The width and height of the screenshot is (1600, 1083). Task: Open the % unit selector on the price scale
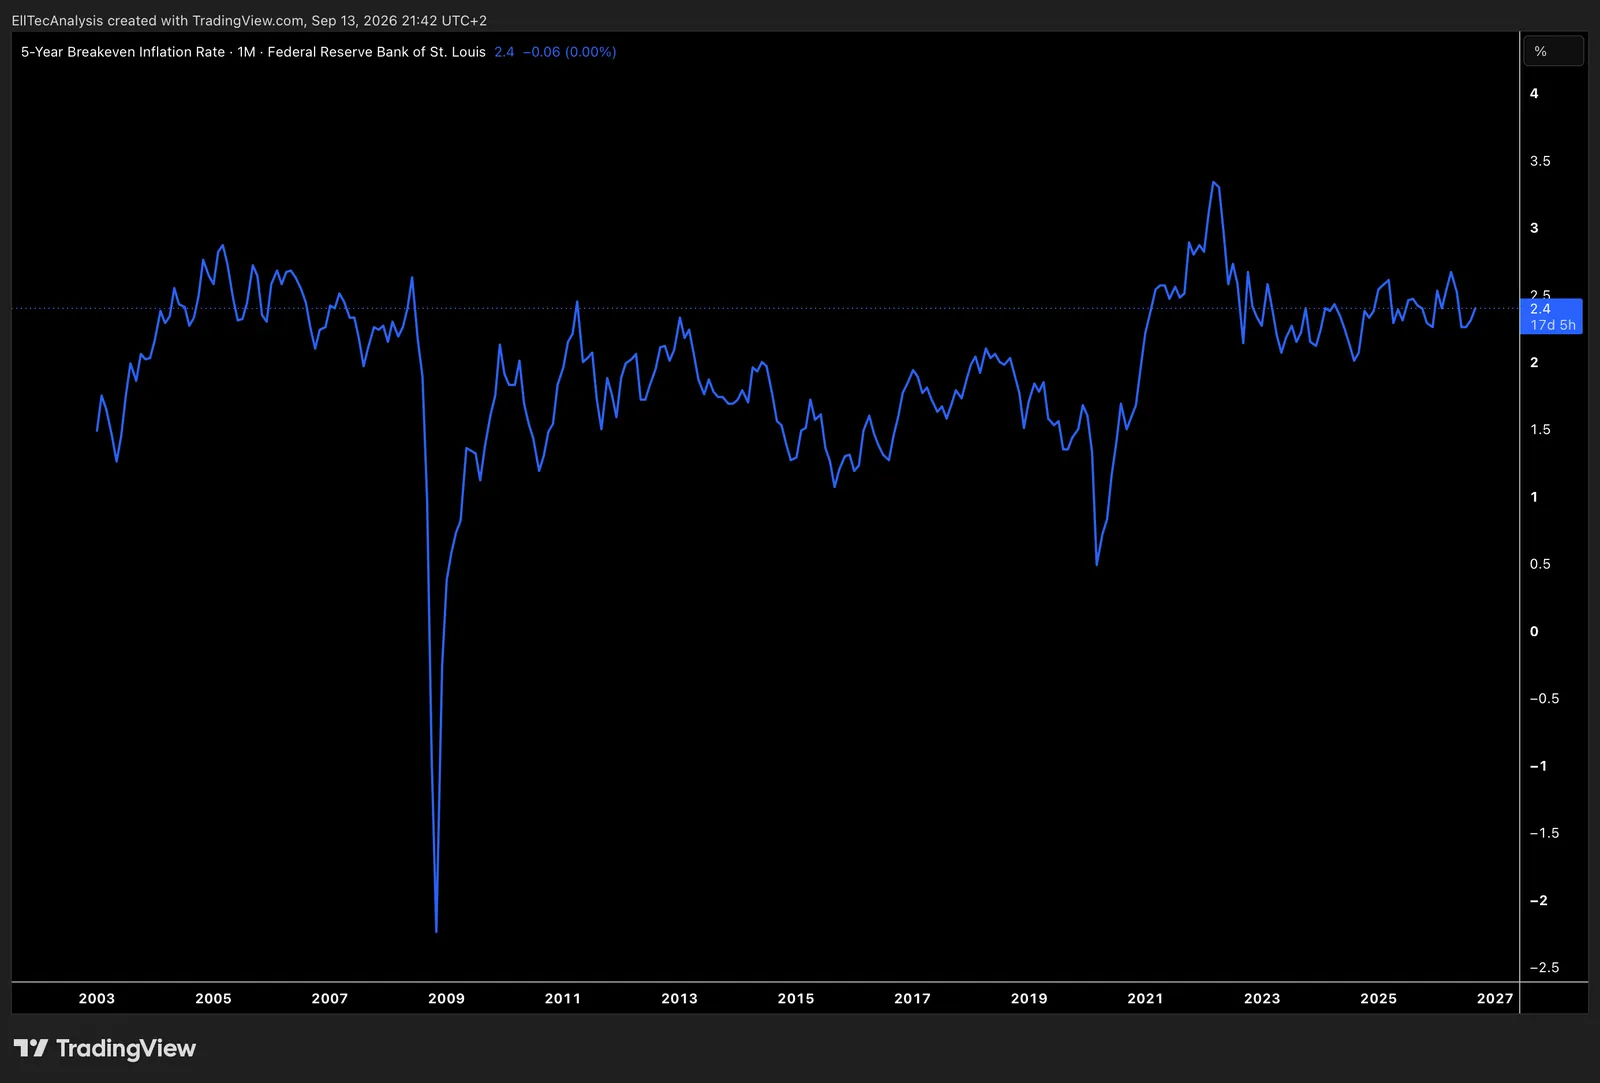coord(1553,51)
